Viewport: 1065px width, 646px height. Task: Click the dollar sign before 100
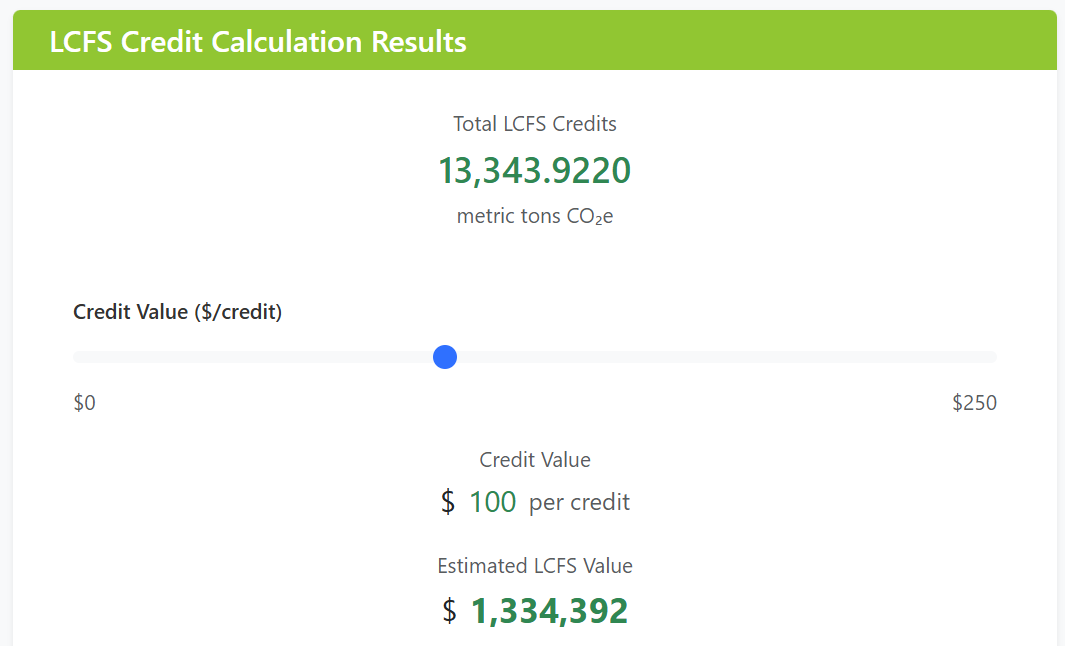448,502
